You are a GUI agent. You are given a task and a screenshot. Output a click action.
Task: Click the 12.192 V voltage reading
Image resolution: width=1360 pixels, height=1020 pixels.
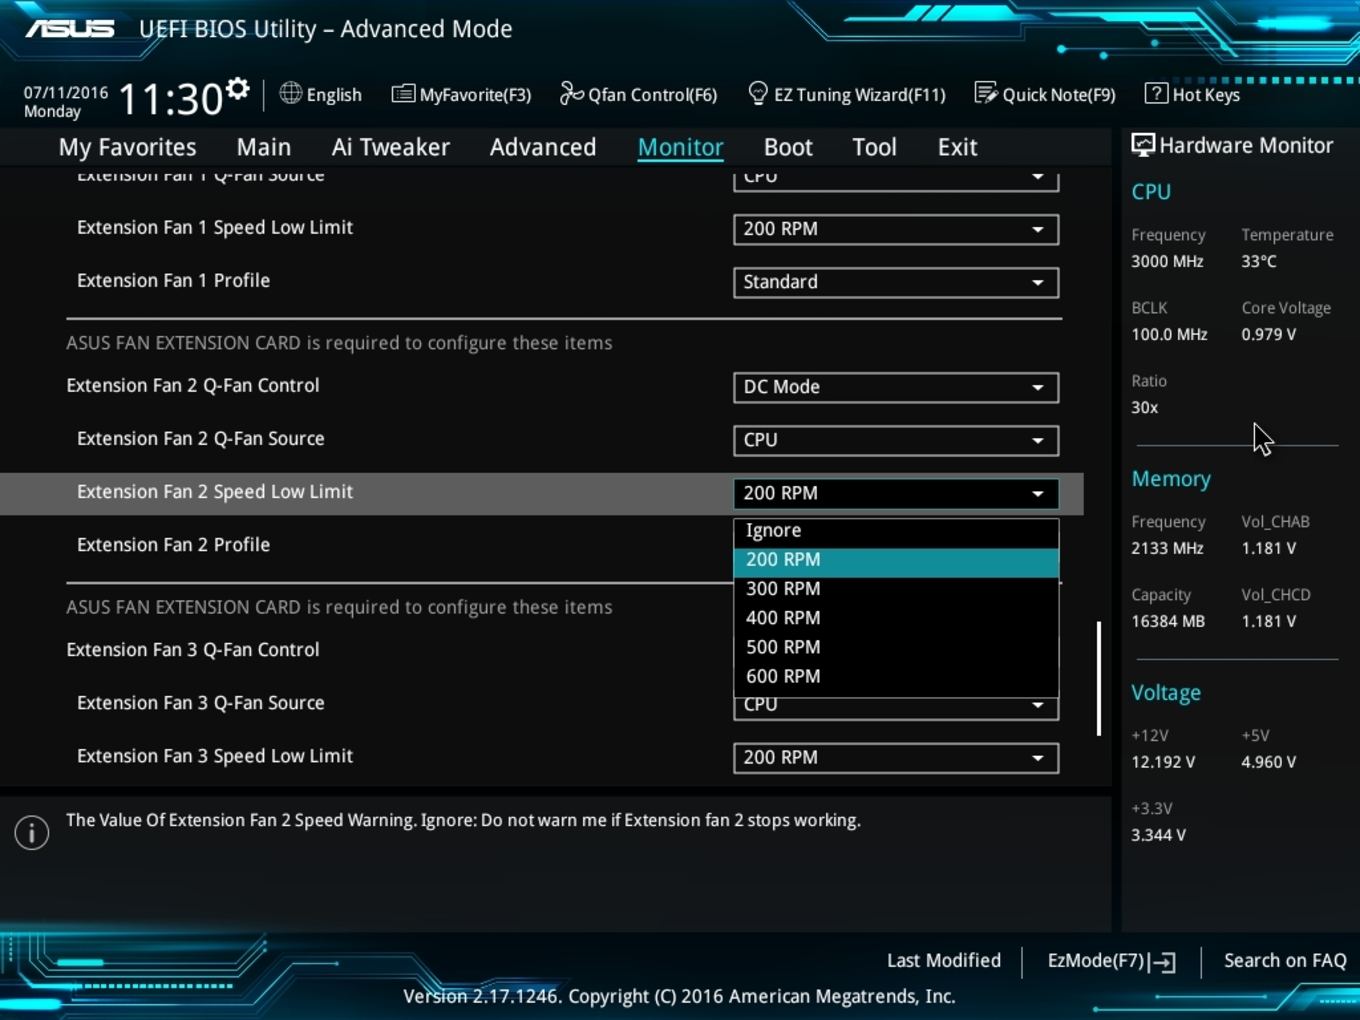(x=1163, y=762)
